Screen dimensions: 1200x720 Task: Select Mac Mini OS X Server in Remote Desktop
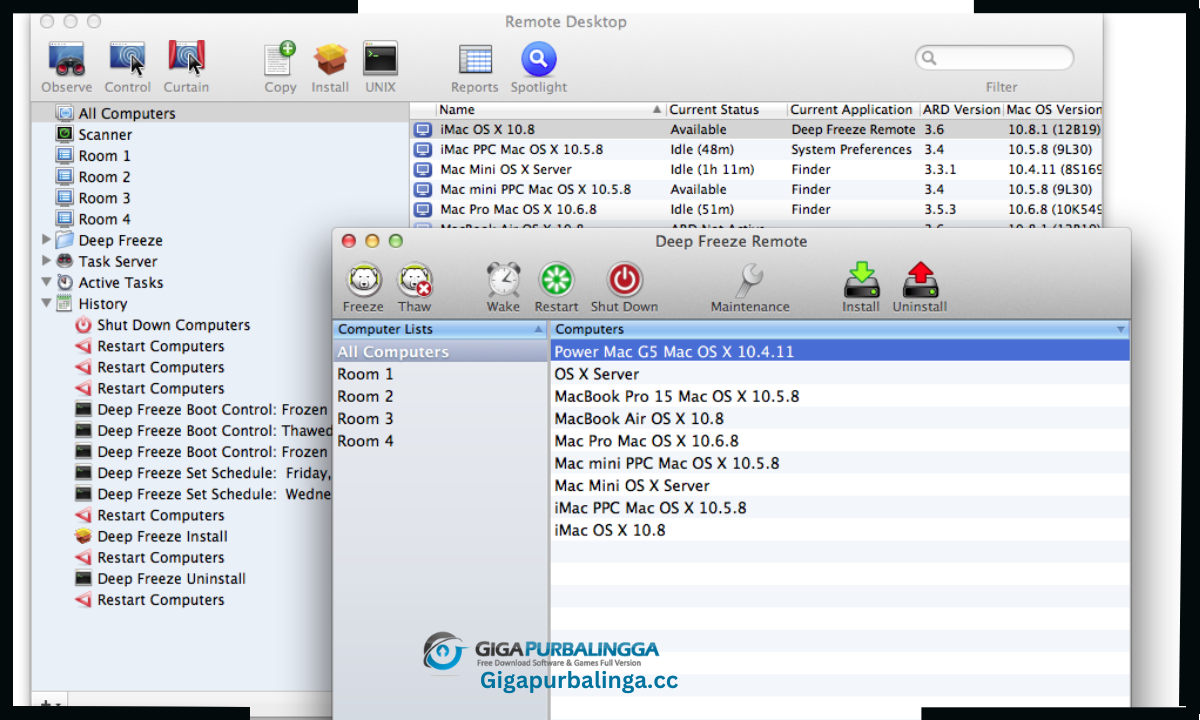pos(757,169)
